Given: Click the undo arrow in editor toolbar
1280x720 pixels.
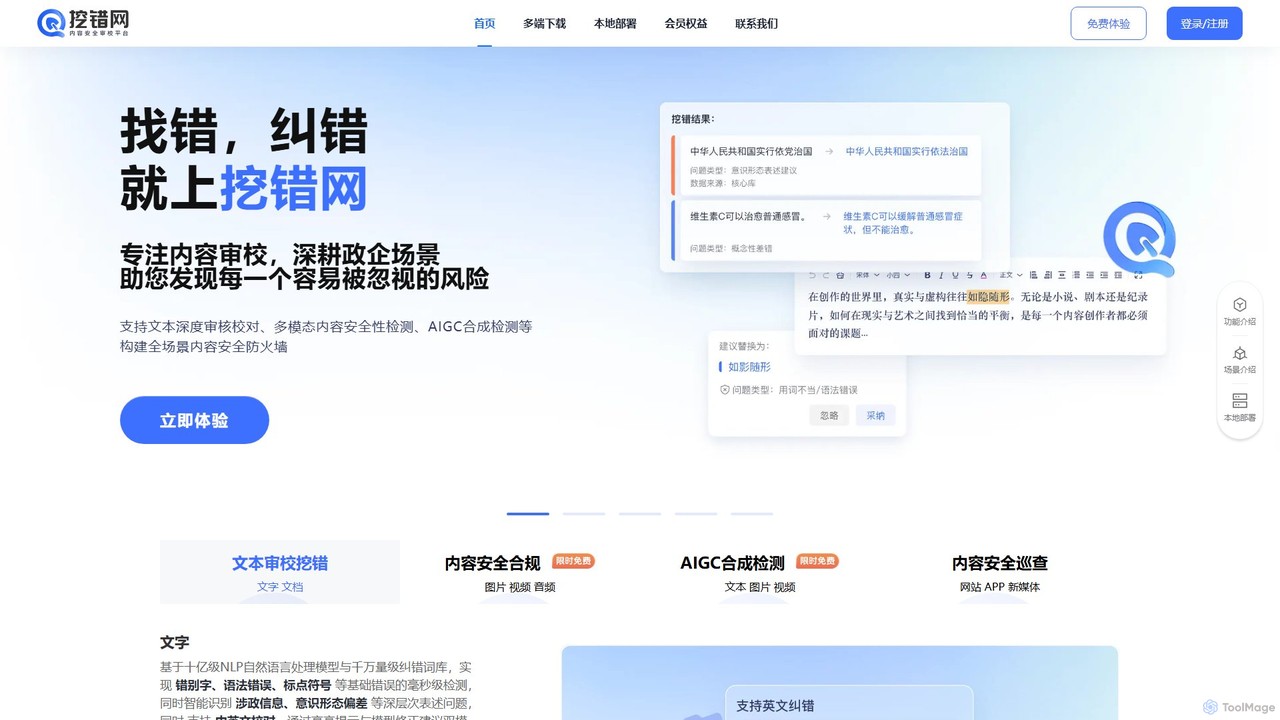Looking at the screenshot, I should pyautogui.click(x=812, y=275).
